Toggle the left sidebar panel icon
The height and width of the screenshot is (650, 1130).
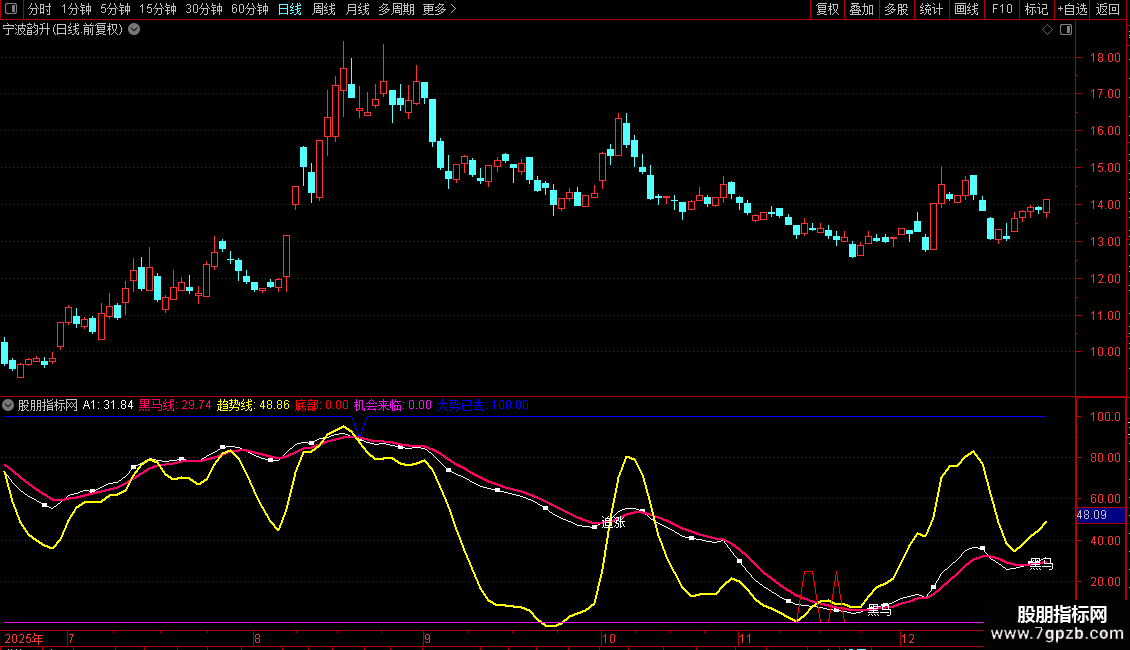click(x=10, y=10)
